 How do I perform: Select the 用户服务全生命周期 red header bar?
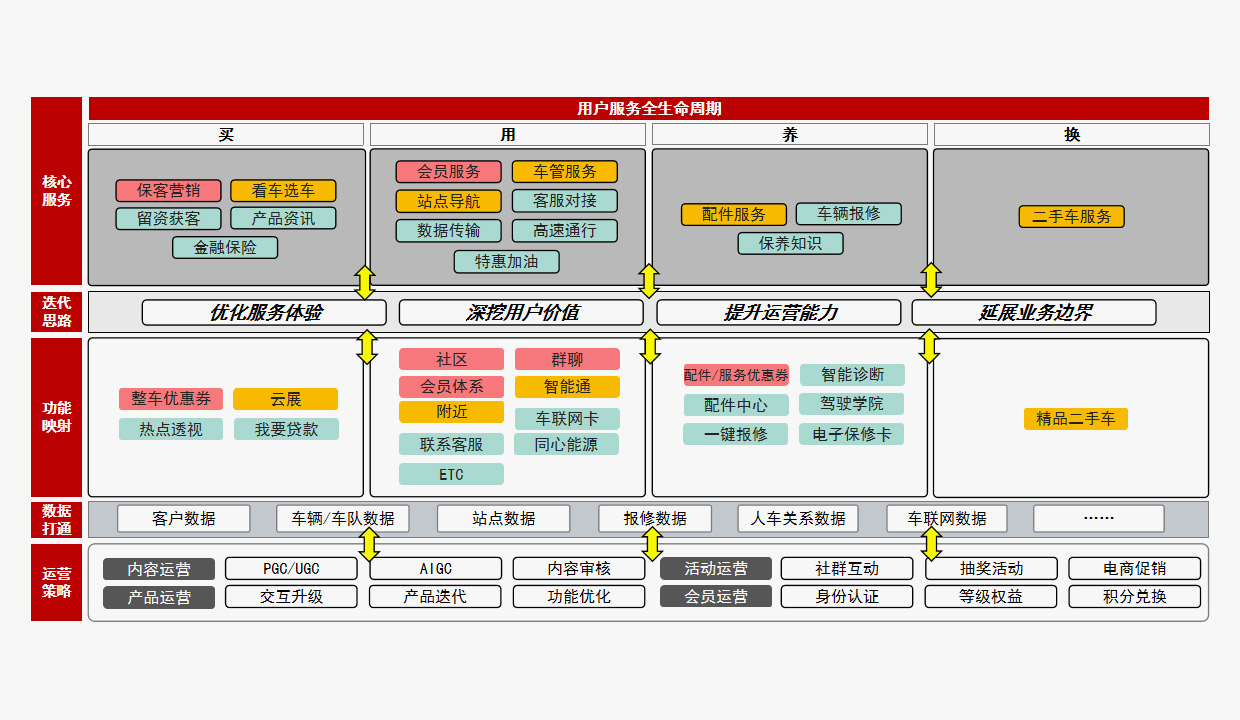tap(648, 108)
